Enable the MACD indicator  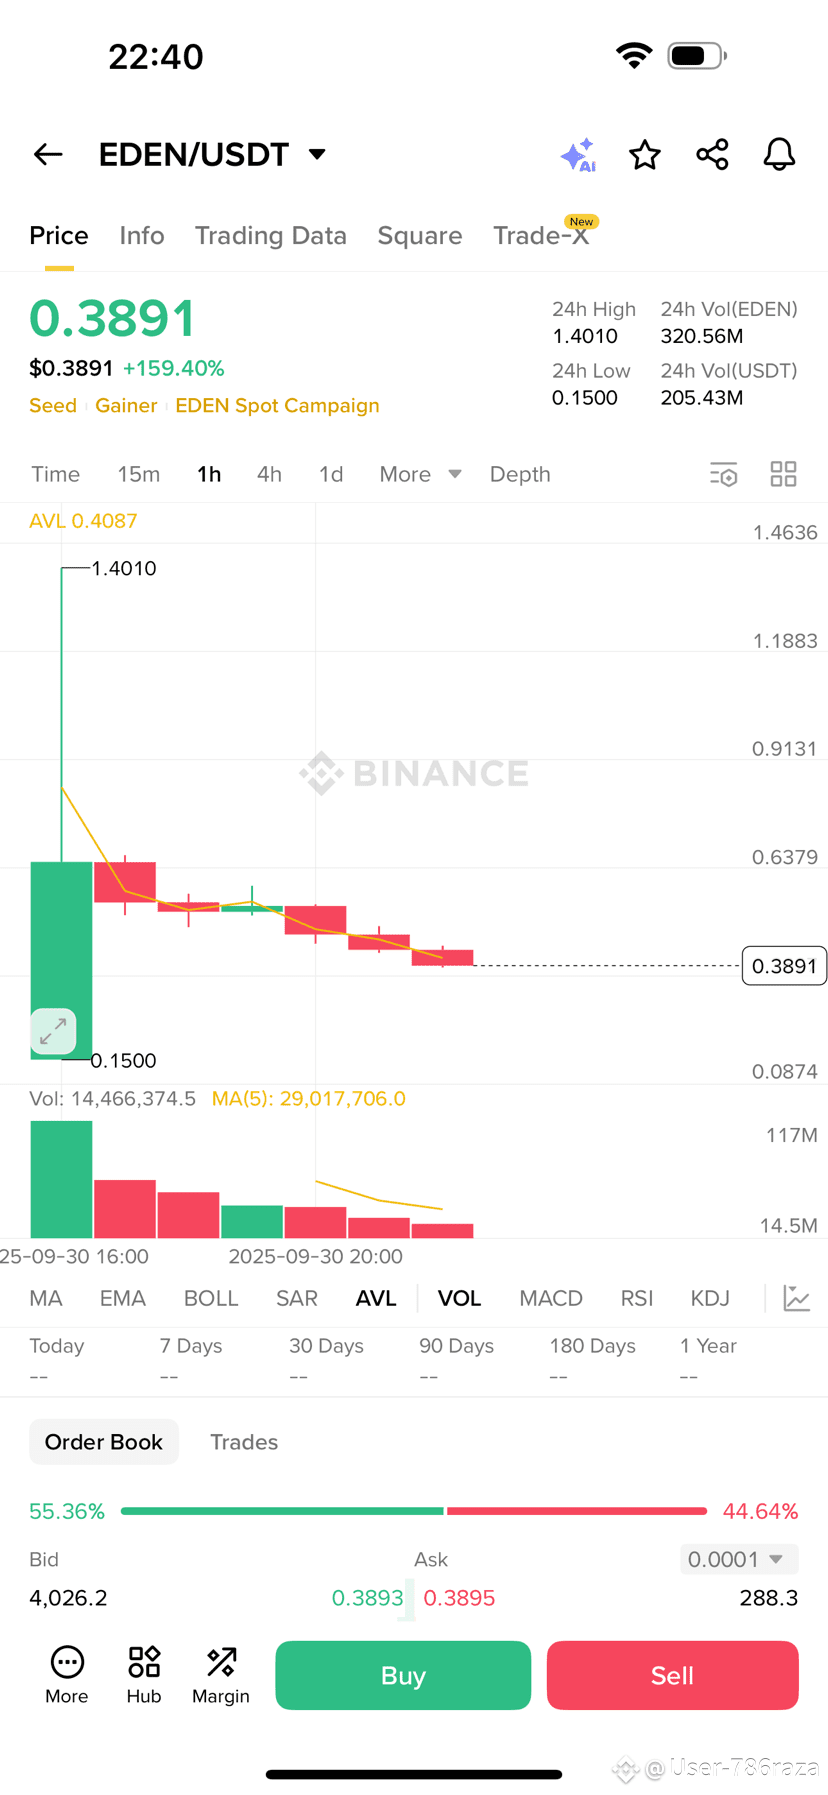(x=551, y=1298)
